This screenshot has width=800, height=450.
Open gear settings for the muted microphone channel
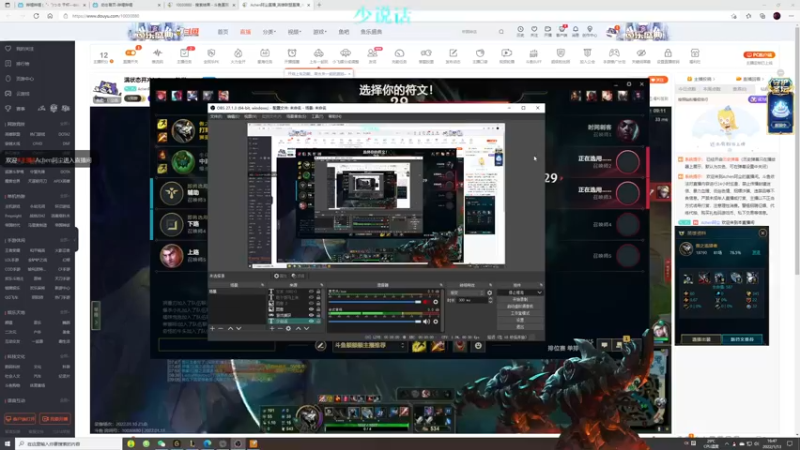[435, 302]
